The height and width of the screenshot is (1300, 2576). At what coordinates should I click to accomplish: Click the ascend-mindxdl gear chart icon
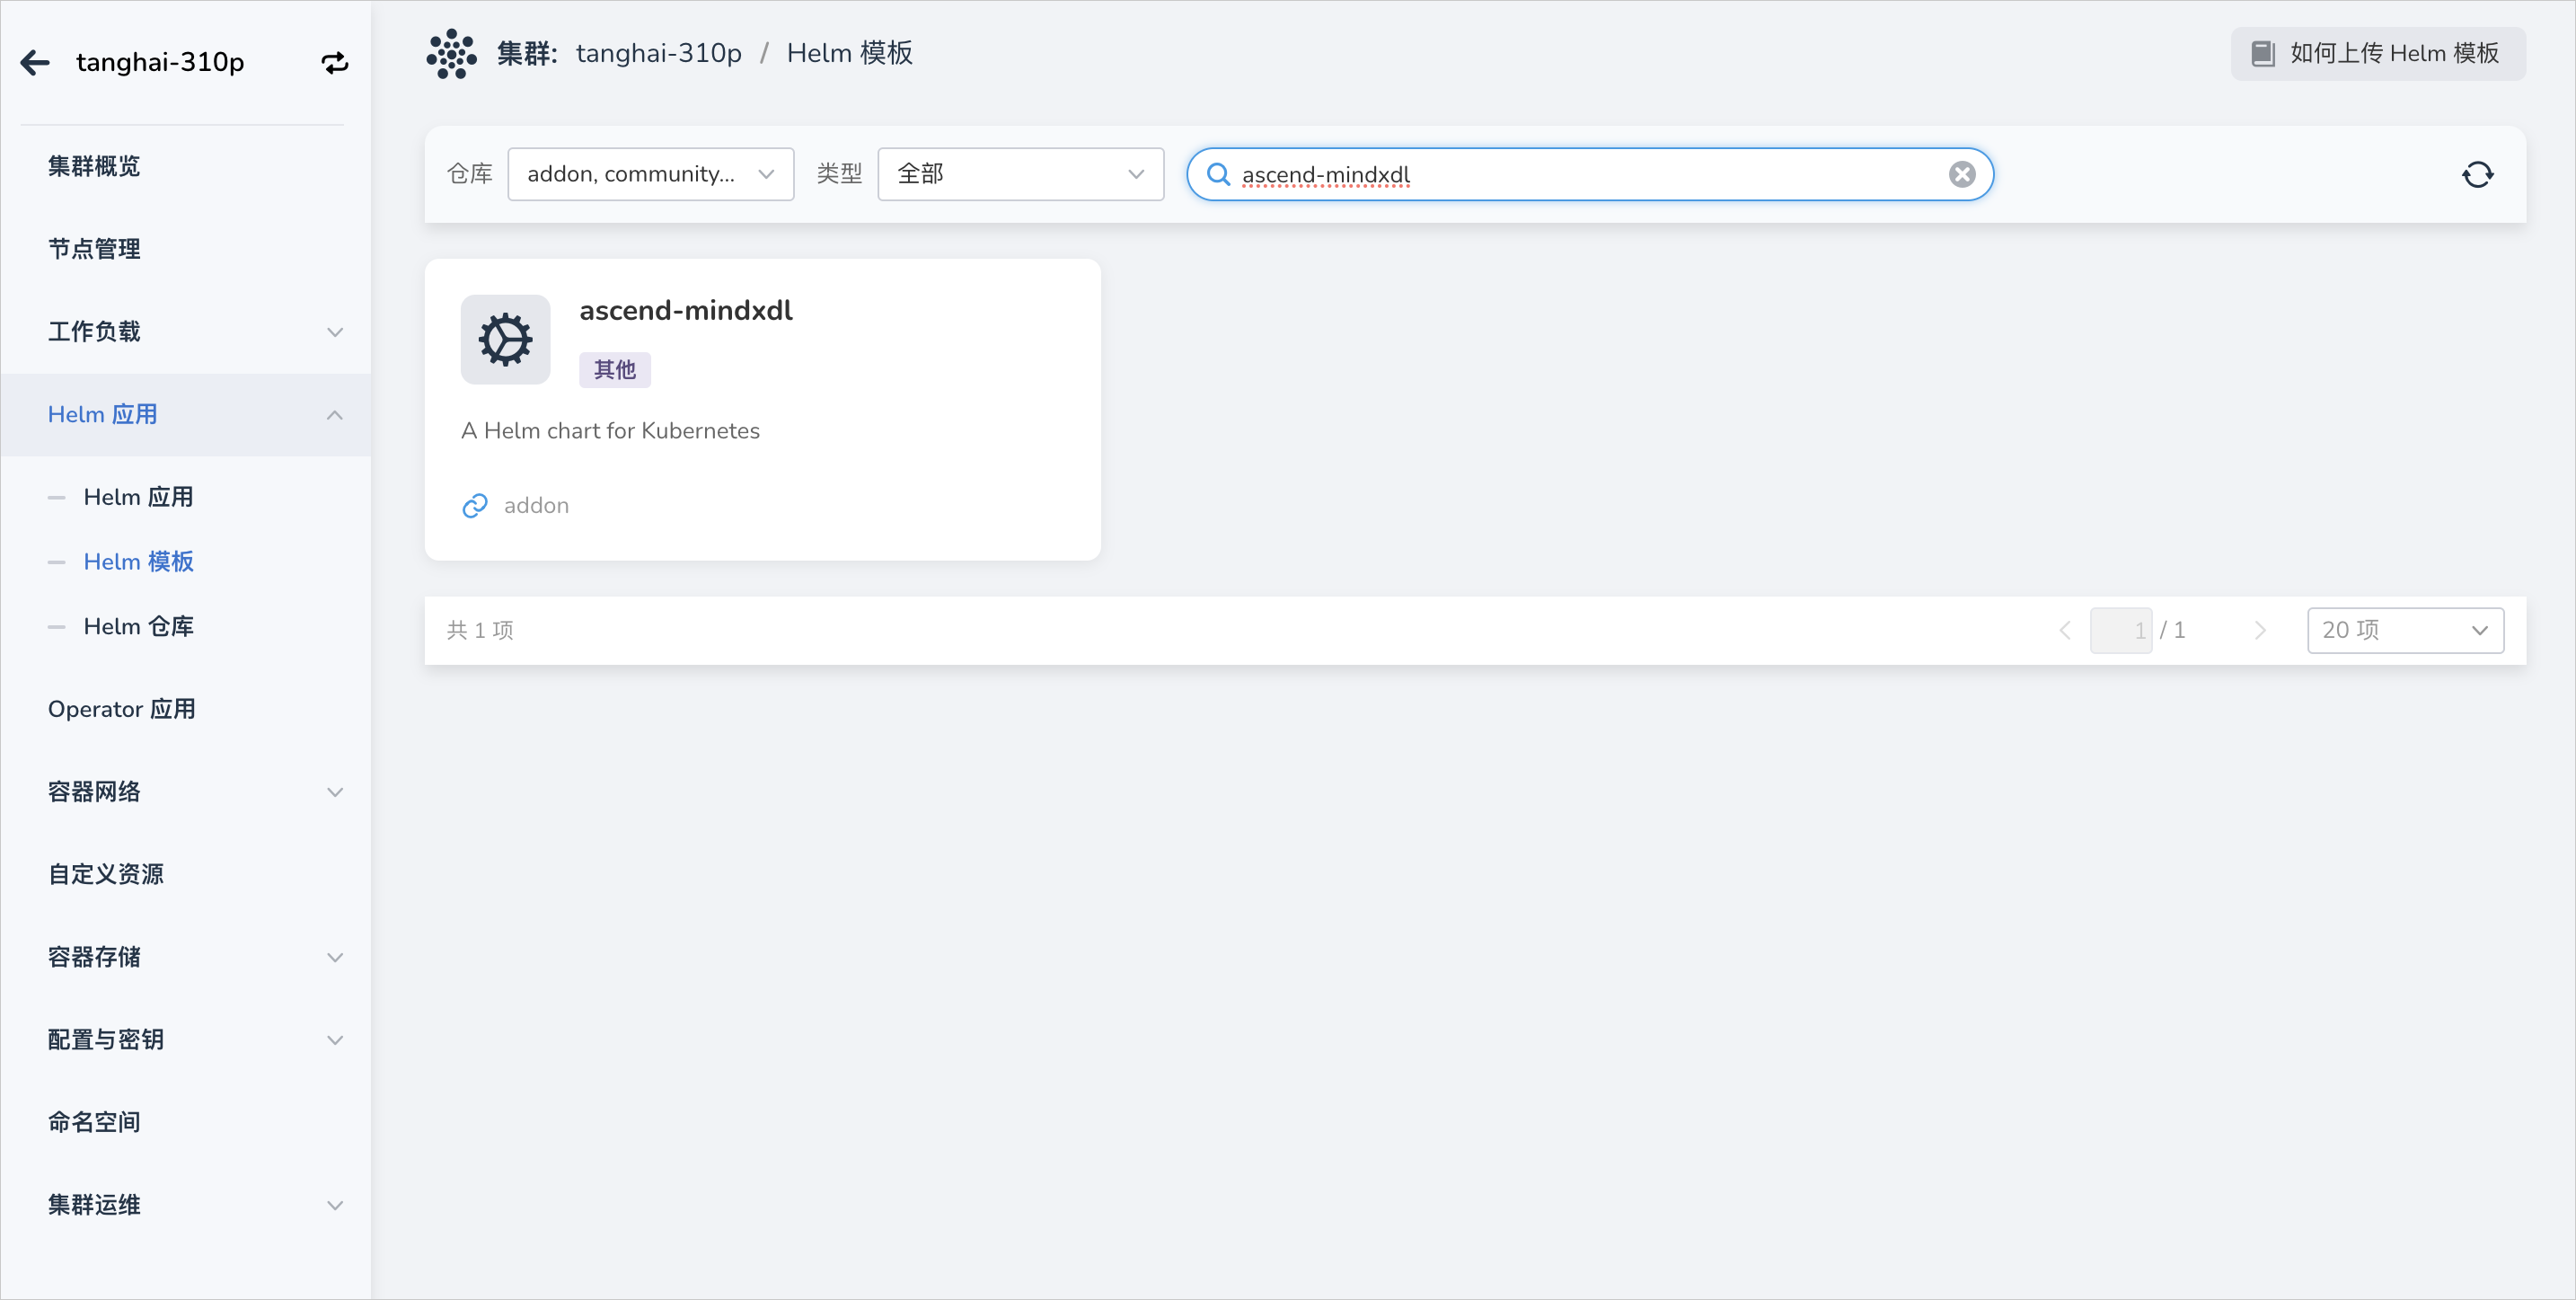point(505,339)
